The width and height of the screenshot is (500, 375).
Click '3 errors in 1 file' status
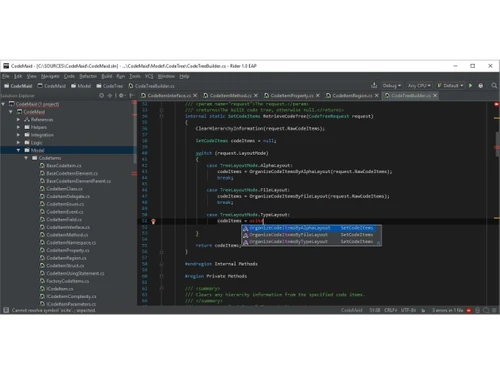448,310
